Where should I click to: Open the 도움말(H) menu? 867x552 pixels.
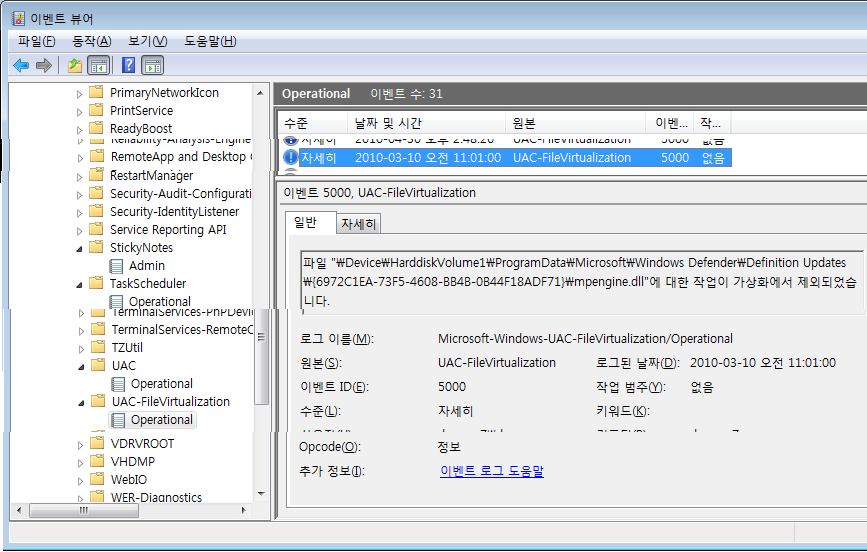(210, 41)
